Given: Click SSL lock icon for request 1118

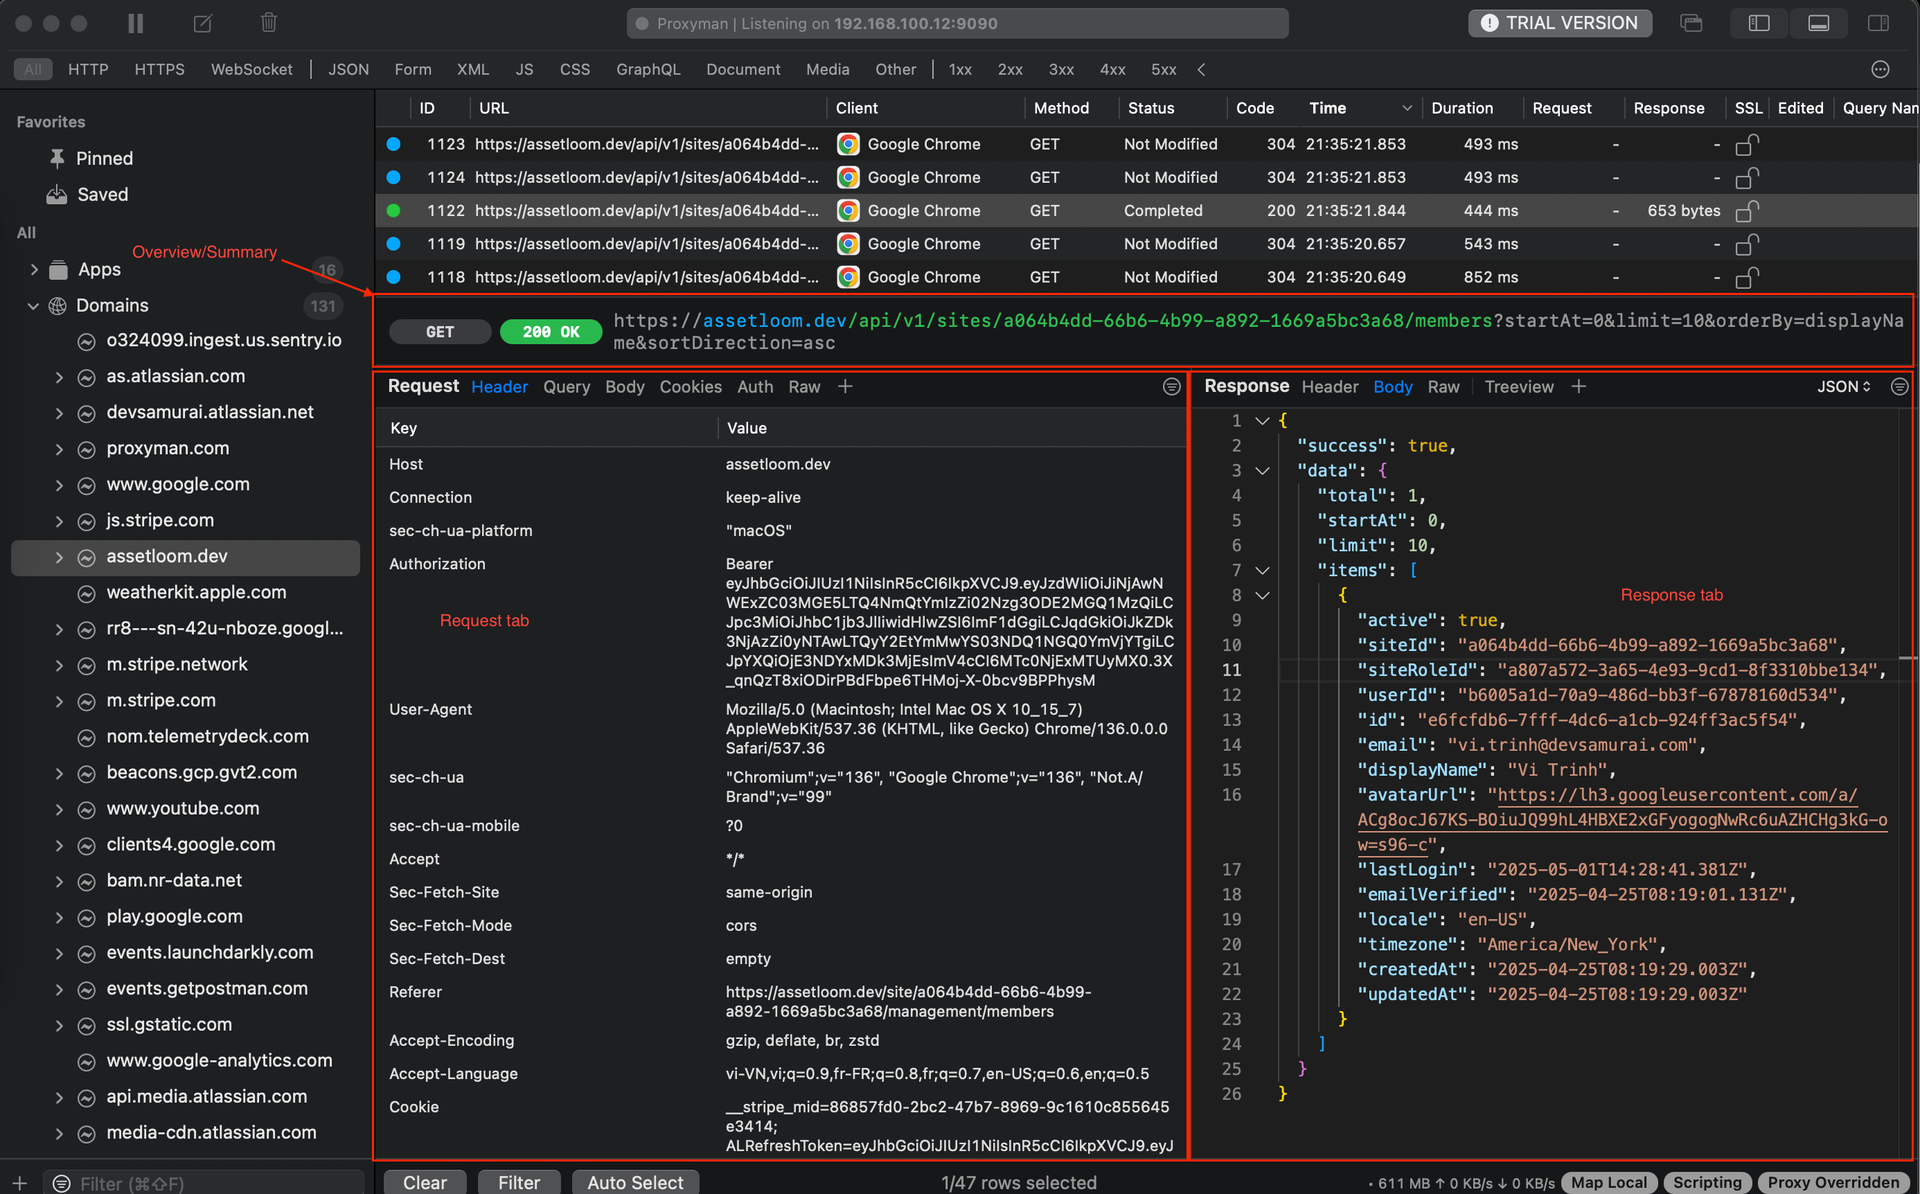Looking at the screenshot, I should point(1746,278).
